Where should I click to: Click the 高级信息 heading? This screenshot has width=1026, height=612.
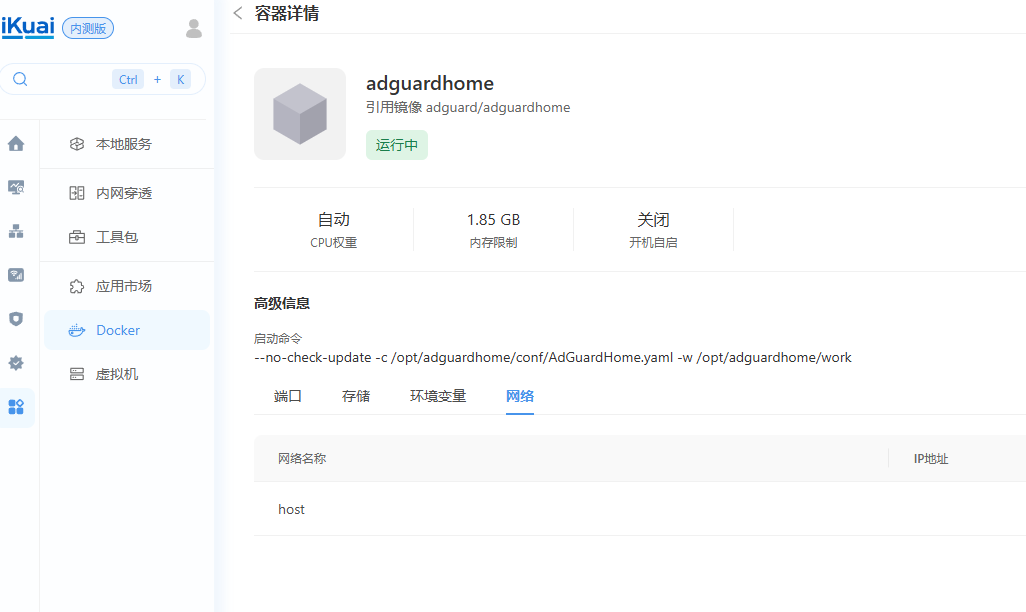click(x=282, y=303)
